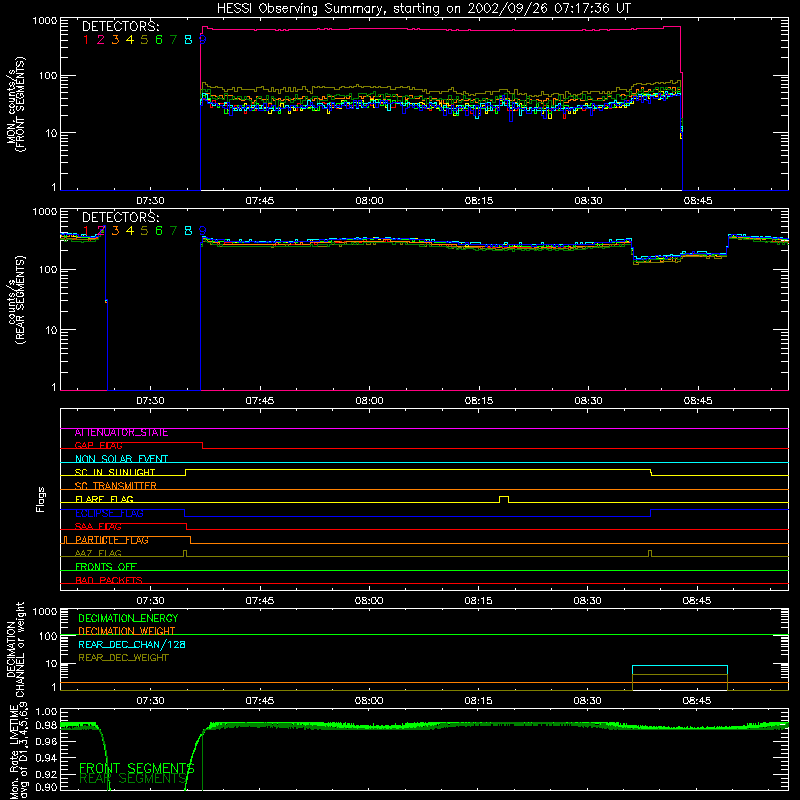
Task: Click the MON. counts/s (FRONT SEGMENTS) axis title
Action: [x=15, y=104]
